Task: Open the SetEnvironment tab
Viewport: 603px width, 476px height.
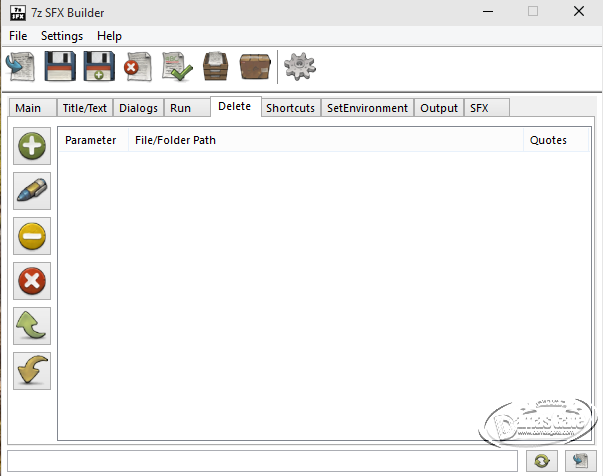Action: pyautogui.click(x=367, y=108)
